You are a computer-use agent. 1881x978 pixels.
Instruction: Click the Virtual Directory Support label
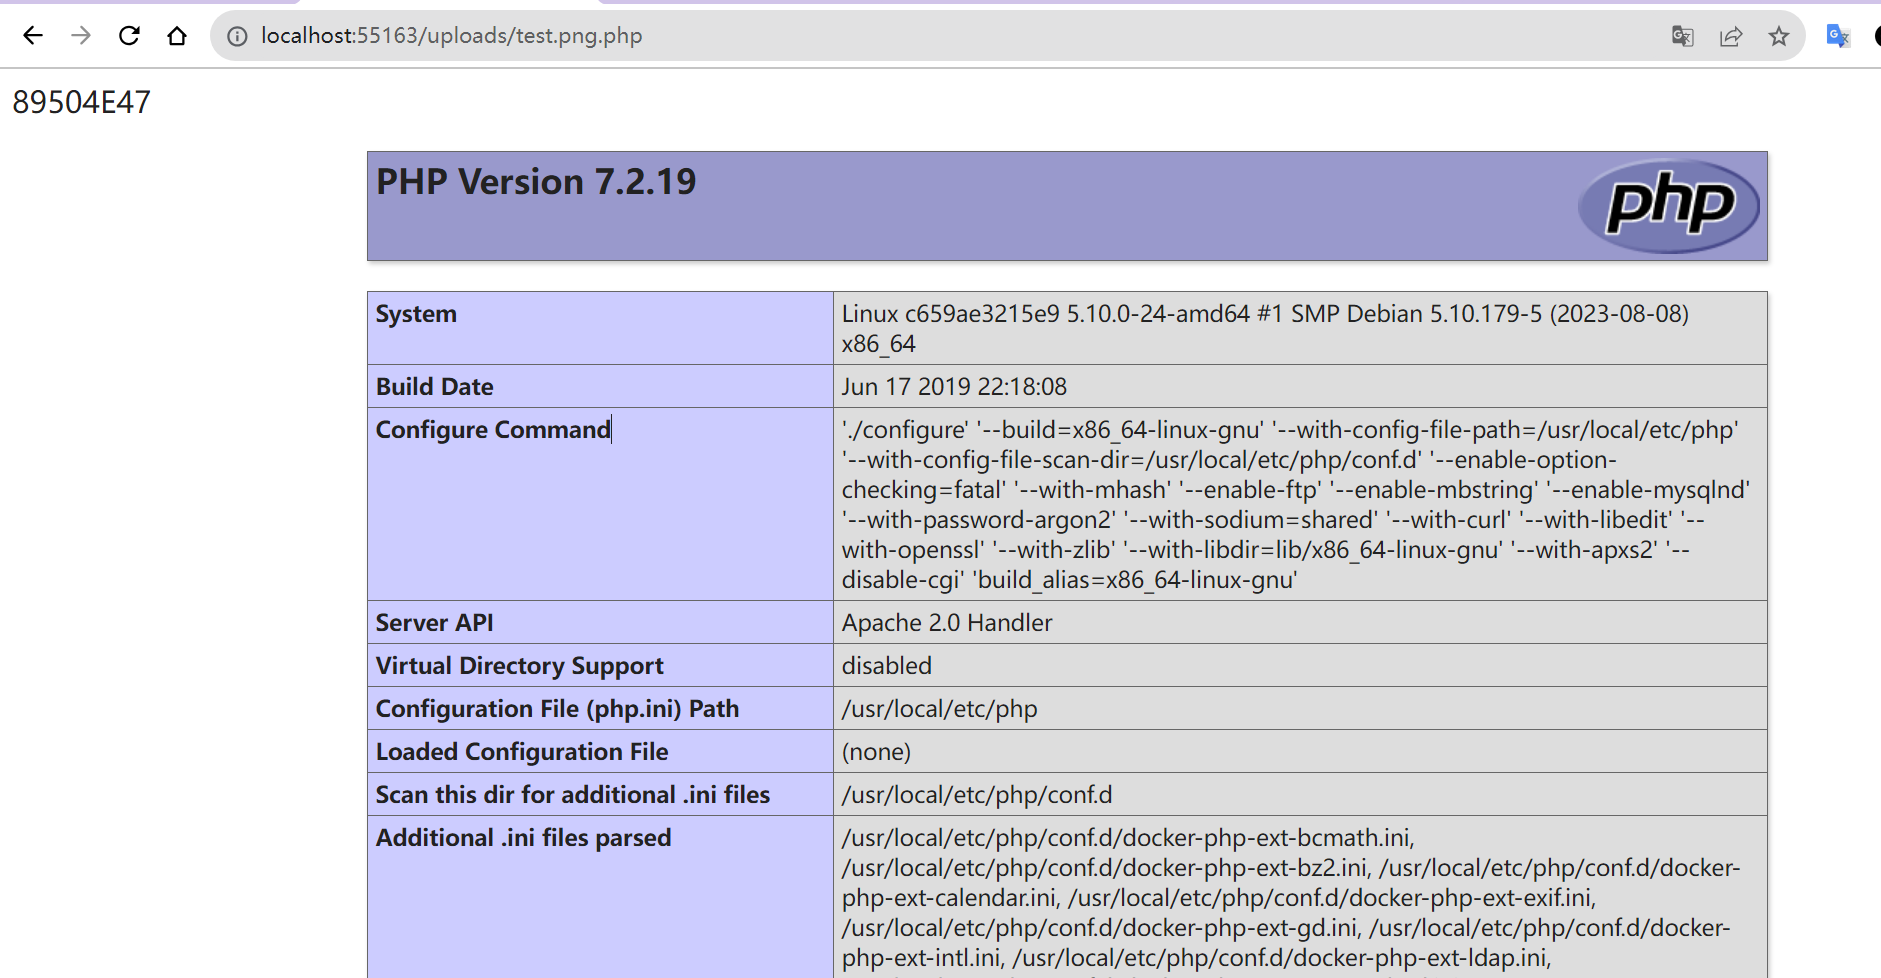(519, 666)
